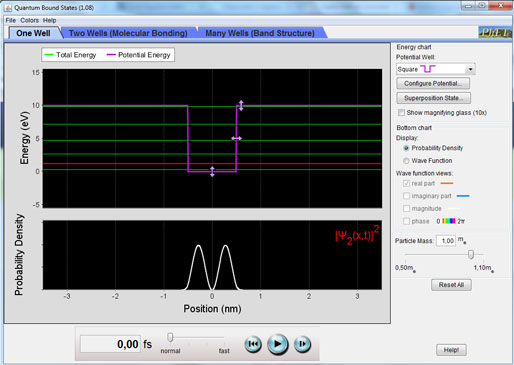Click the Potential Energy legend entry
This screenshot has width=514, height=365.
coord(138,55)
